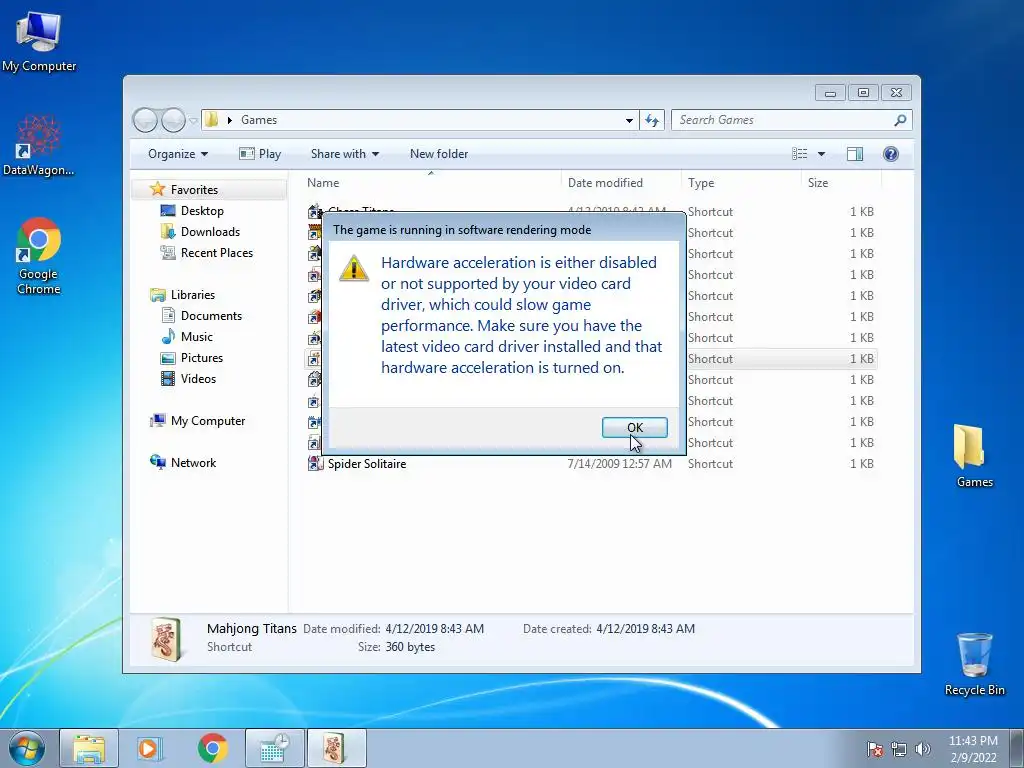Open Windows Explorer from the taskbar

click(x=89, y=748)
